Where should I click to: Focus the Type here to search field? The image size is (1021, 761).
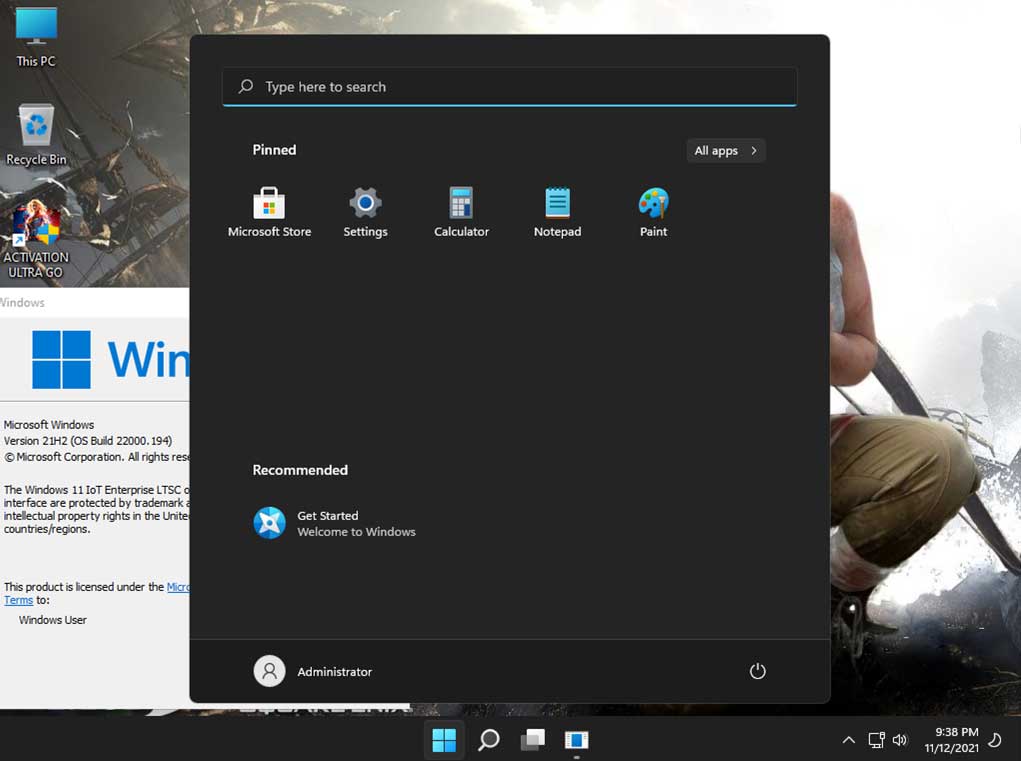[509, 87]
